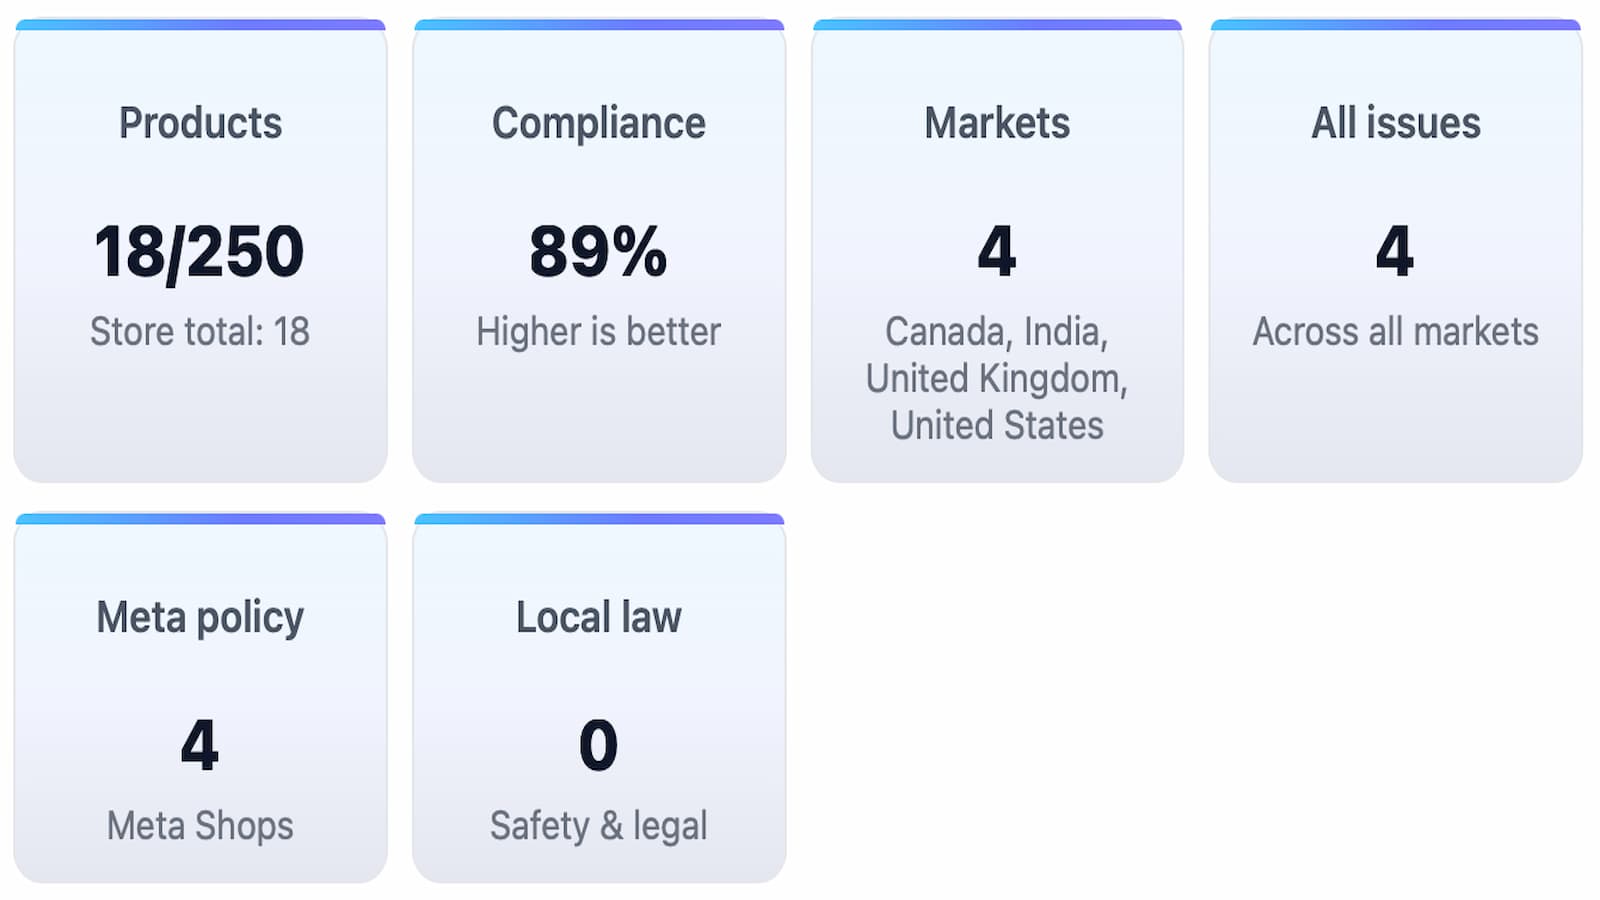
Task: Click the All issues heading
Action: click(1394, 122)
